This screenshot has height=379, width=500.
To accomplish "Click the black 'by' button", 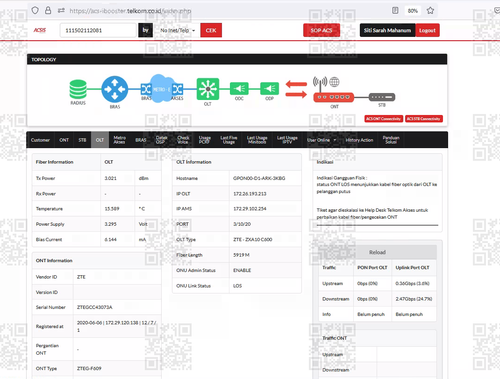I will pyautogui.click(x=145, y=30).
